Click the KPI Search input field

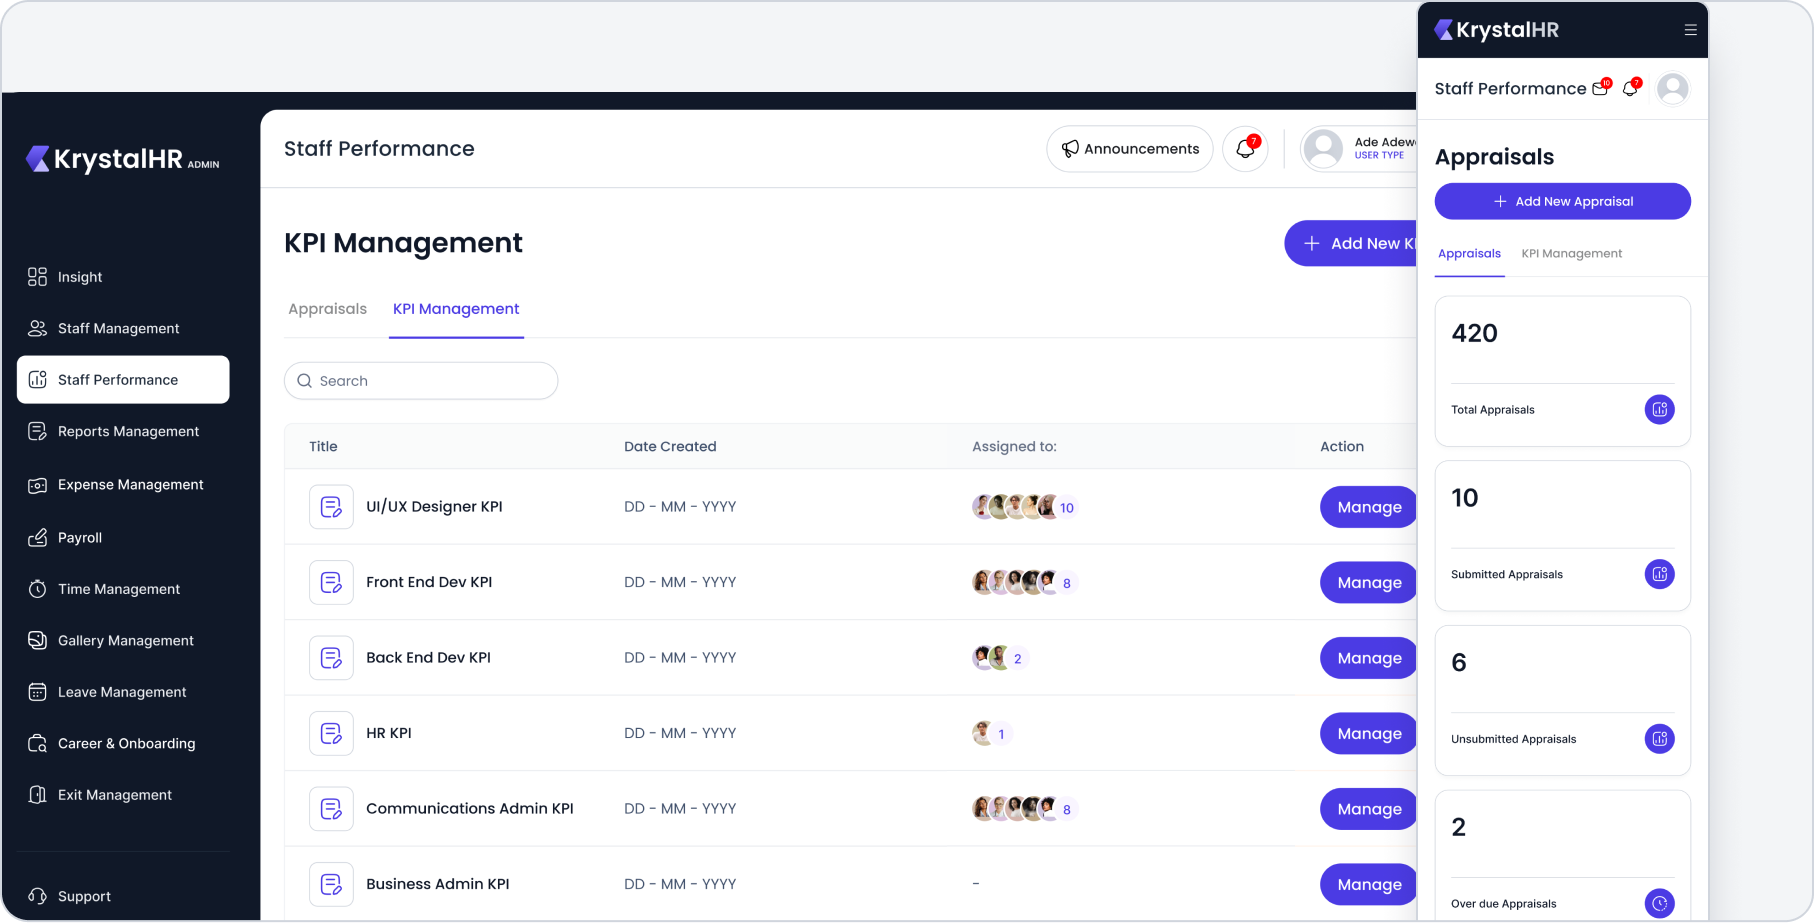coord(421,381)
